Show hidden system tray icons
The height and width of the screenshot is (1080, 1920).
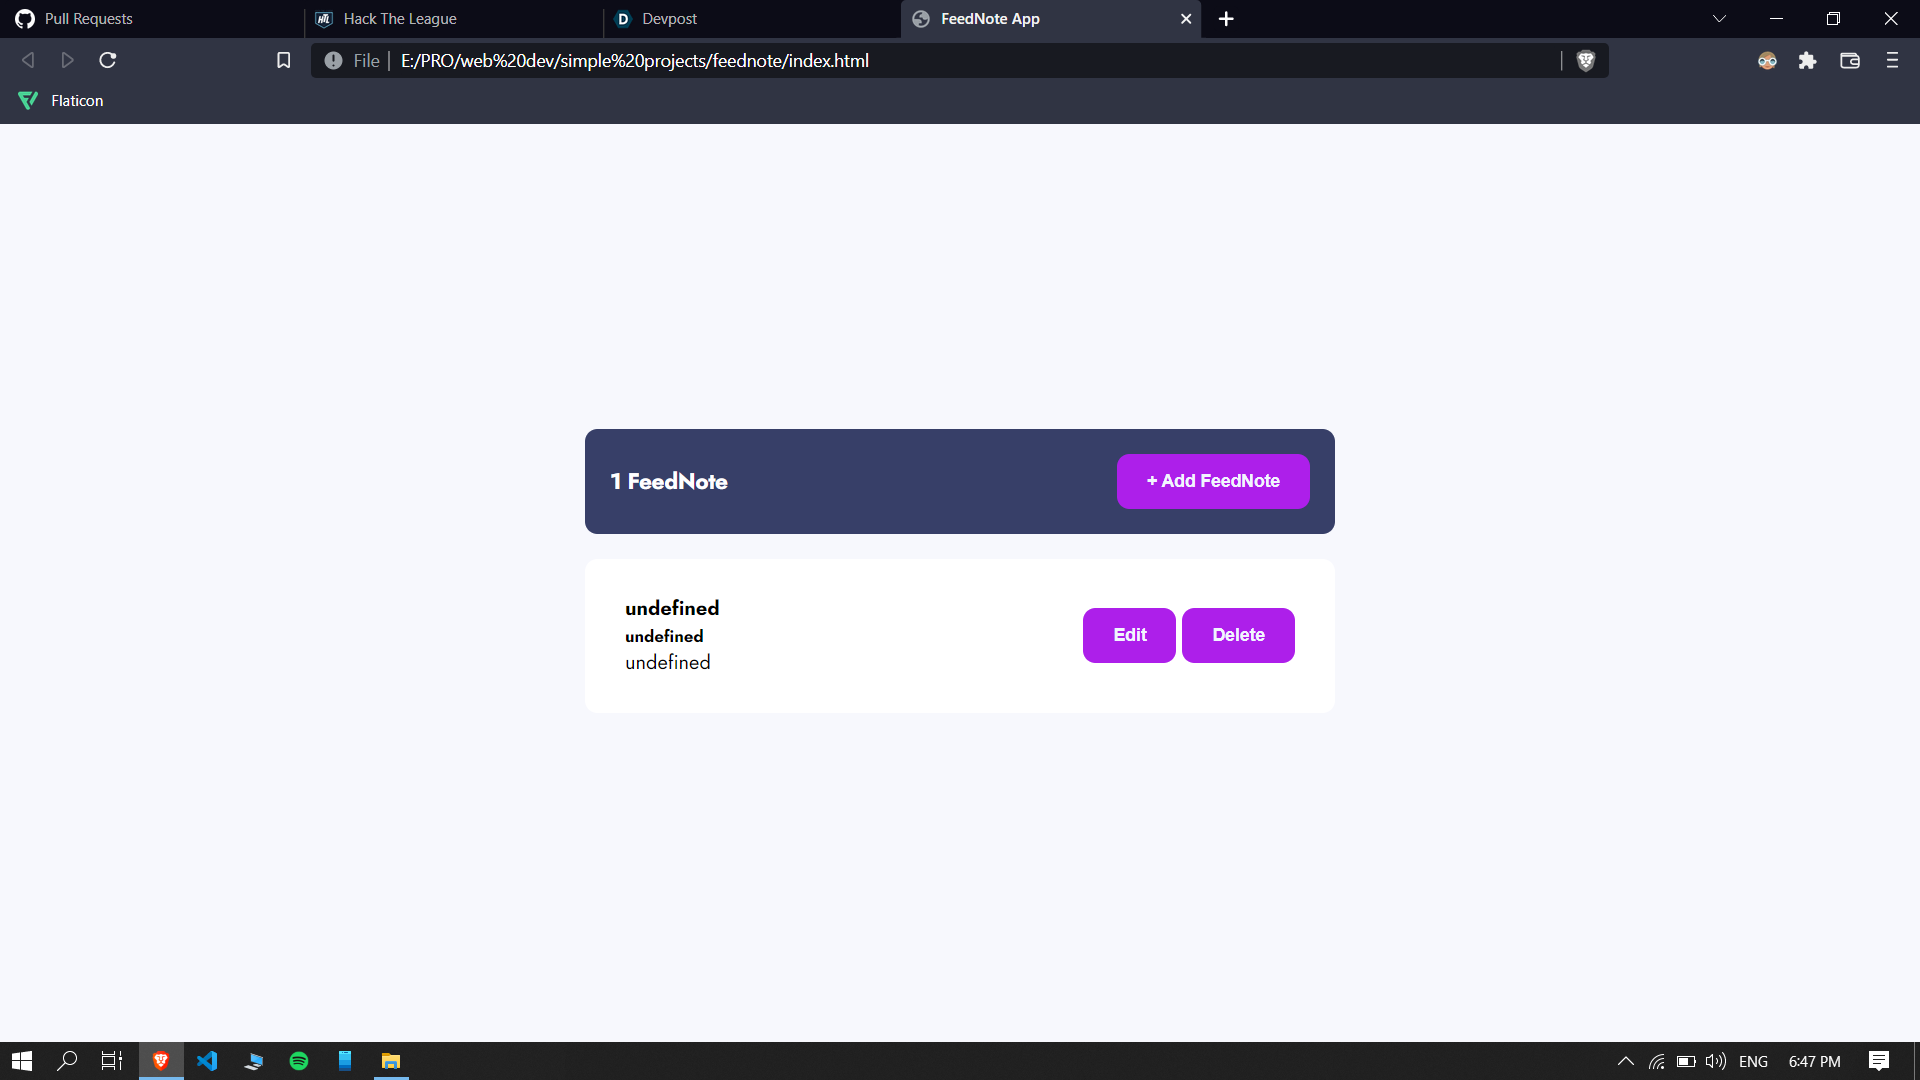tap(1625, 1061)
